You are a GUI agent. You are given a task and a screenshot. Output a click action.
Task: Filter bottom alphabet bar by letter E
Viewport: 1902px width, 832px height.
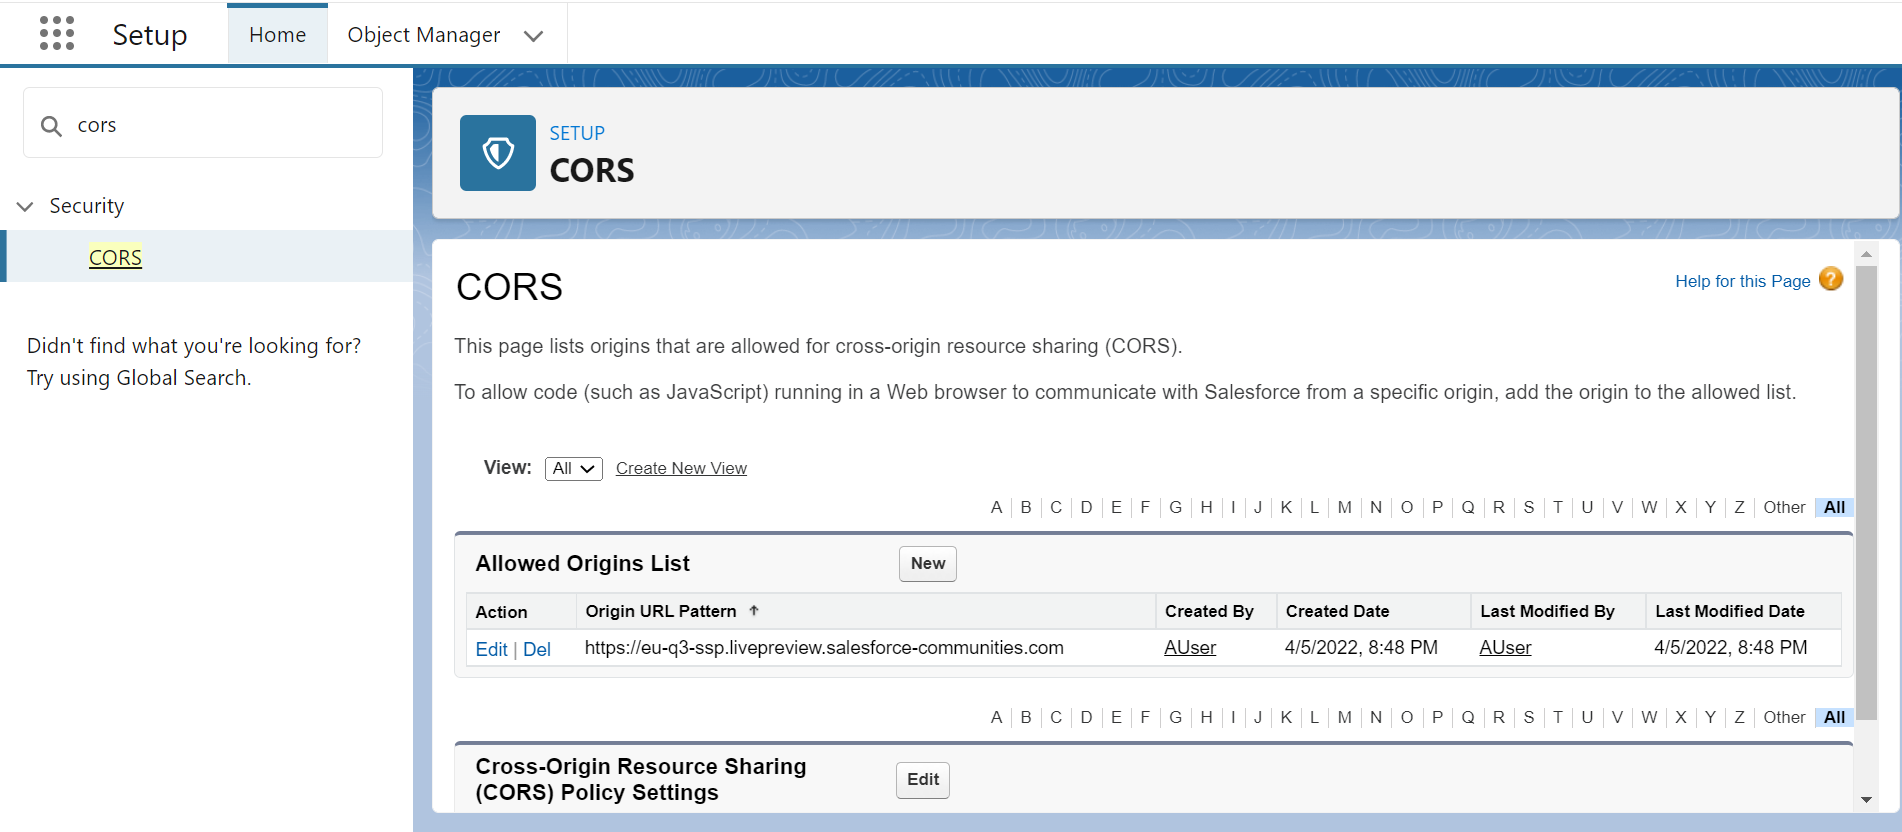[x=1116, y=717]
